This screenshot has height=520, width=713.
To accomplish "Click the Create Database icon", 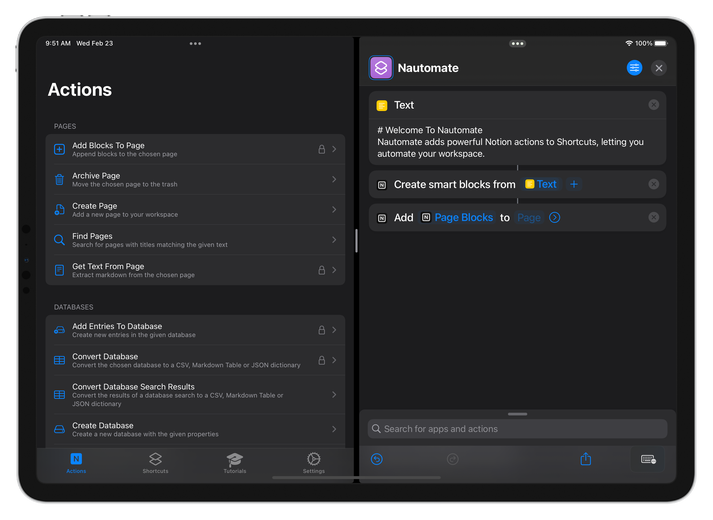I will pos(59,429).
